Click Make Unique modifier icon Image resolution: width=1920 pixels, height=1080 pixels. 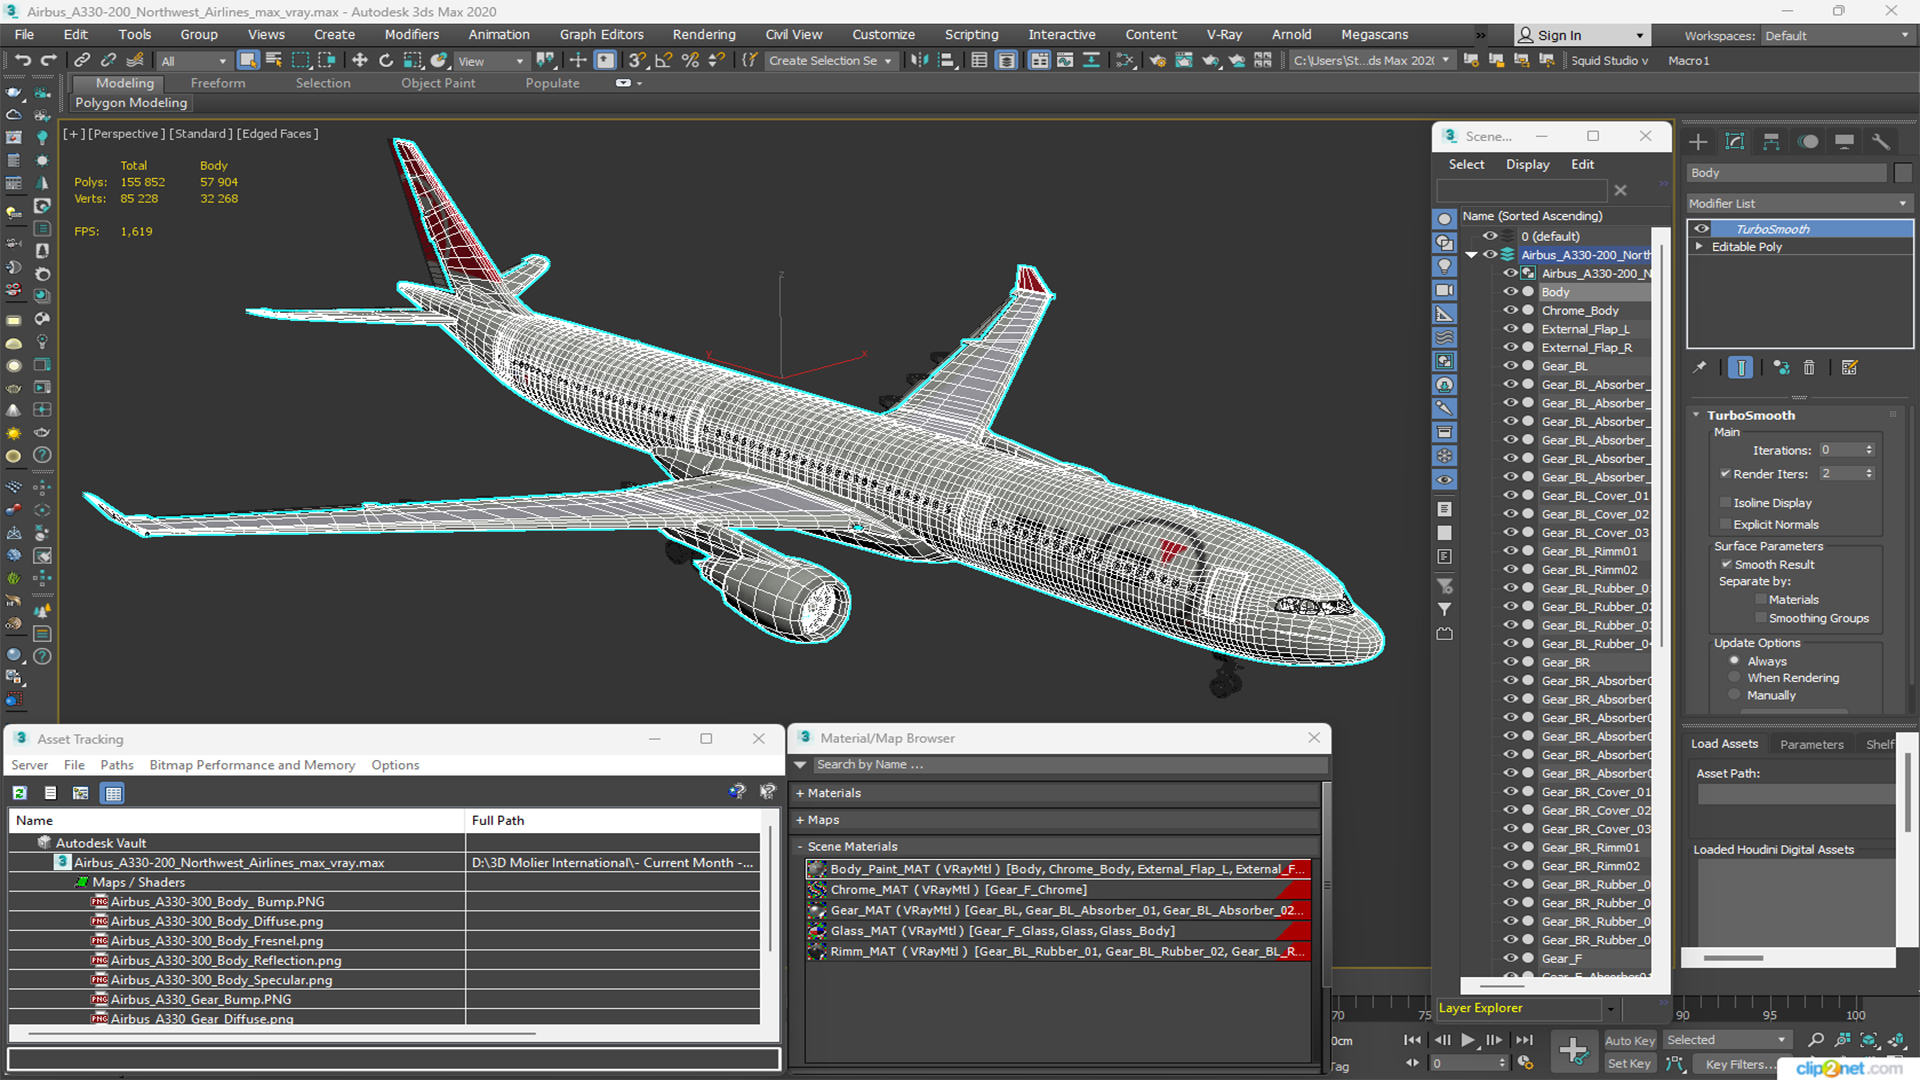pos(1781,368)
